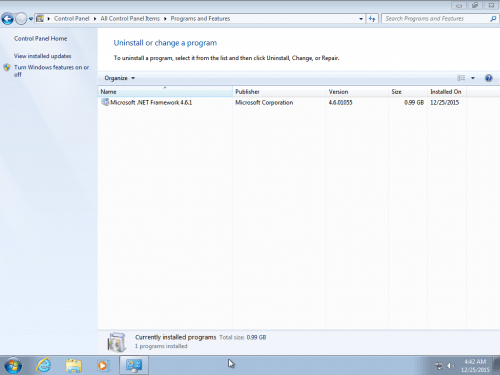Click the shield icon beside Windows features

(7, 67)
